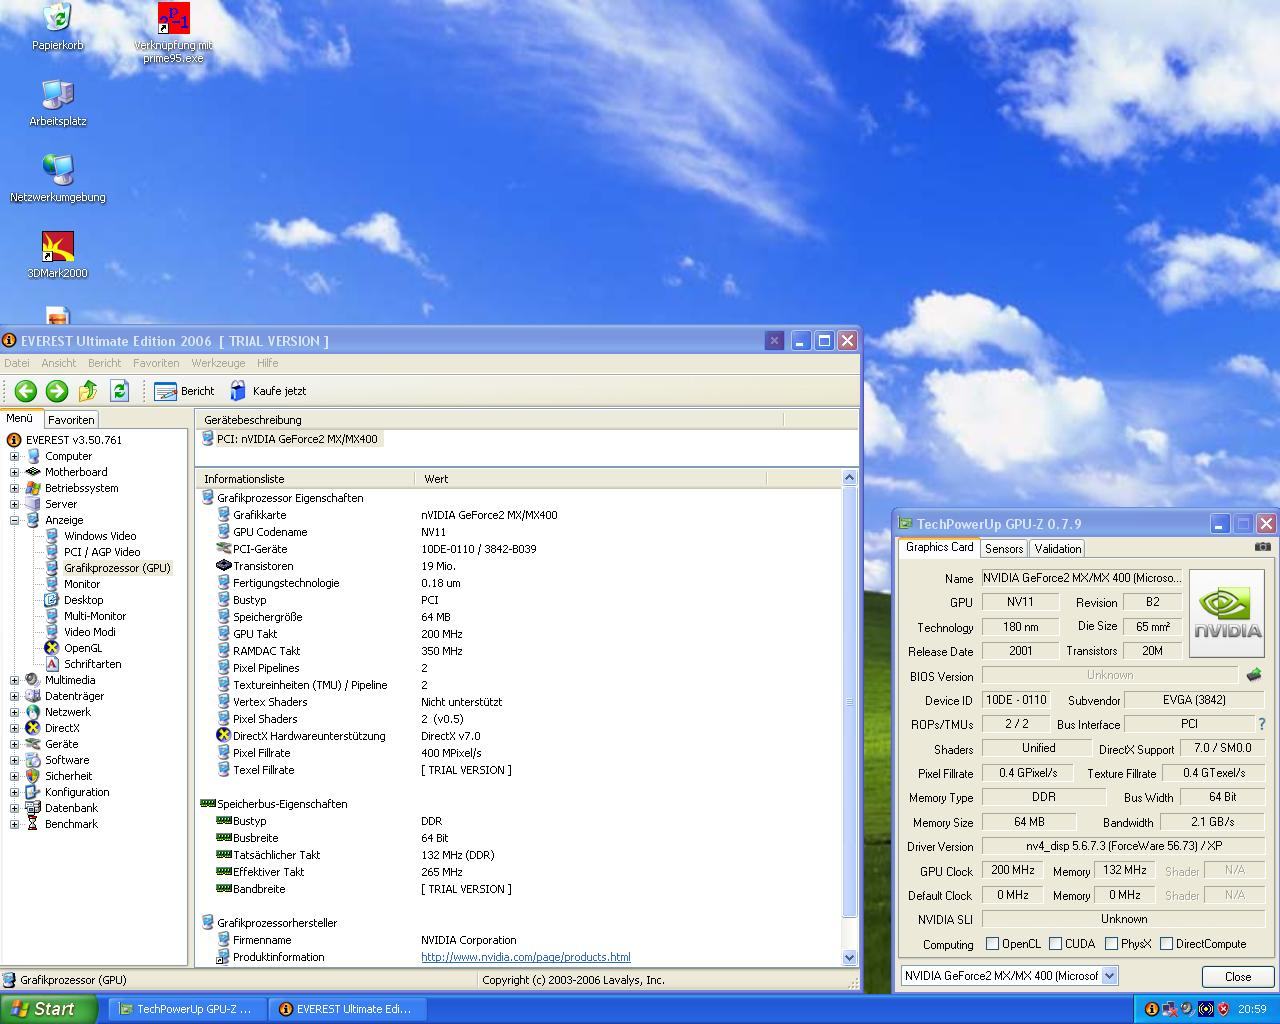Open the GPU selection dropdown in GPU-Z
The height and width of the screenshot is (1024, 1280).
click(1109, 976)
